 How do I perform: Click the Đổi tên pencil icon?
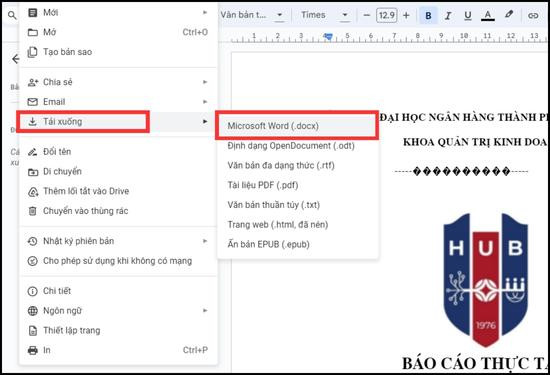point(33,152)
